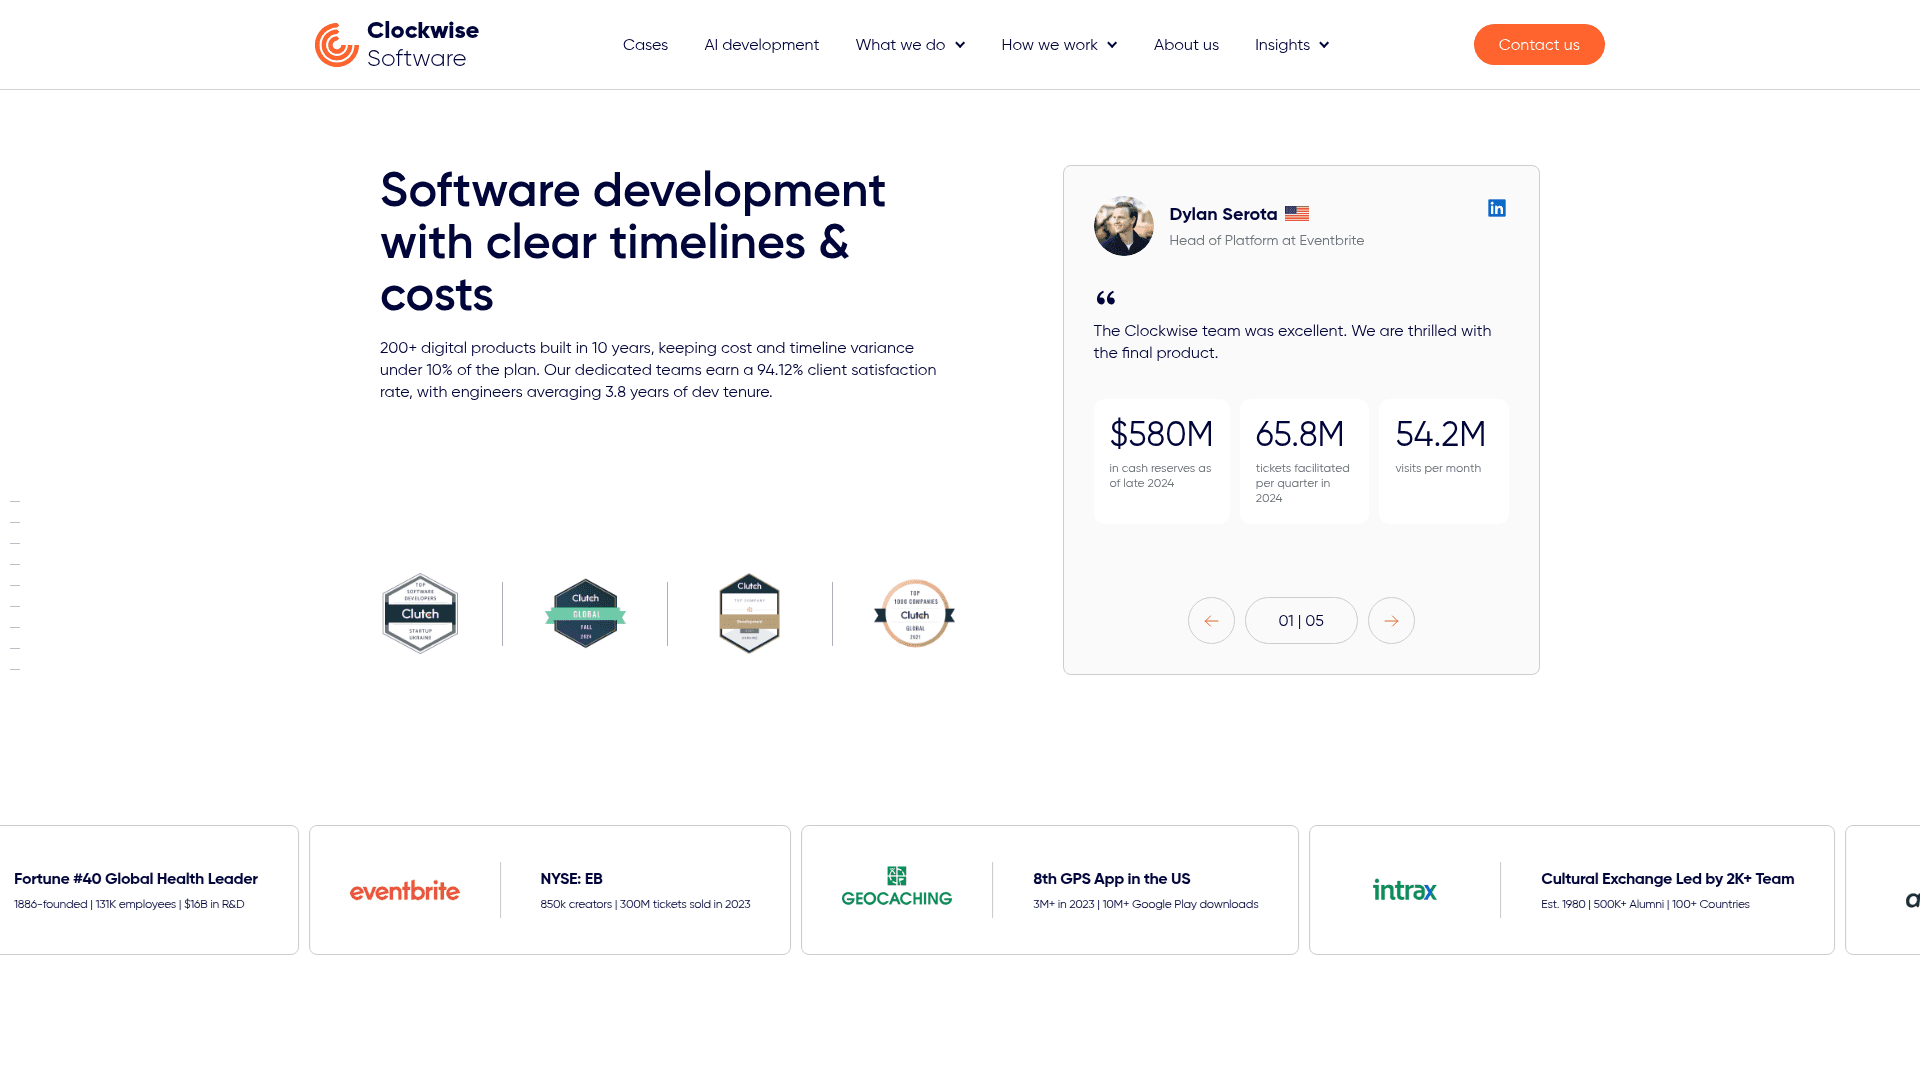Go to the About us page
Viewport: 1920px width, 1080px height.
click(x=1186, y=44)
